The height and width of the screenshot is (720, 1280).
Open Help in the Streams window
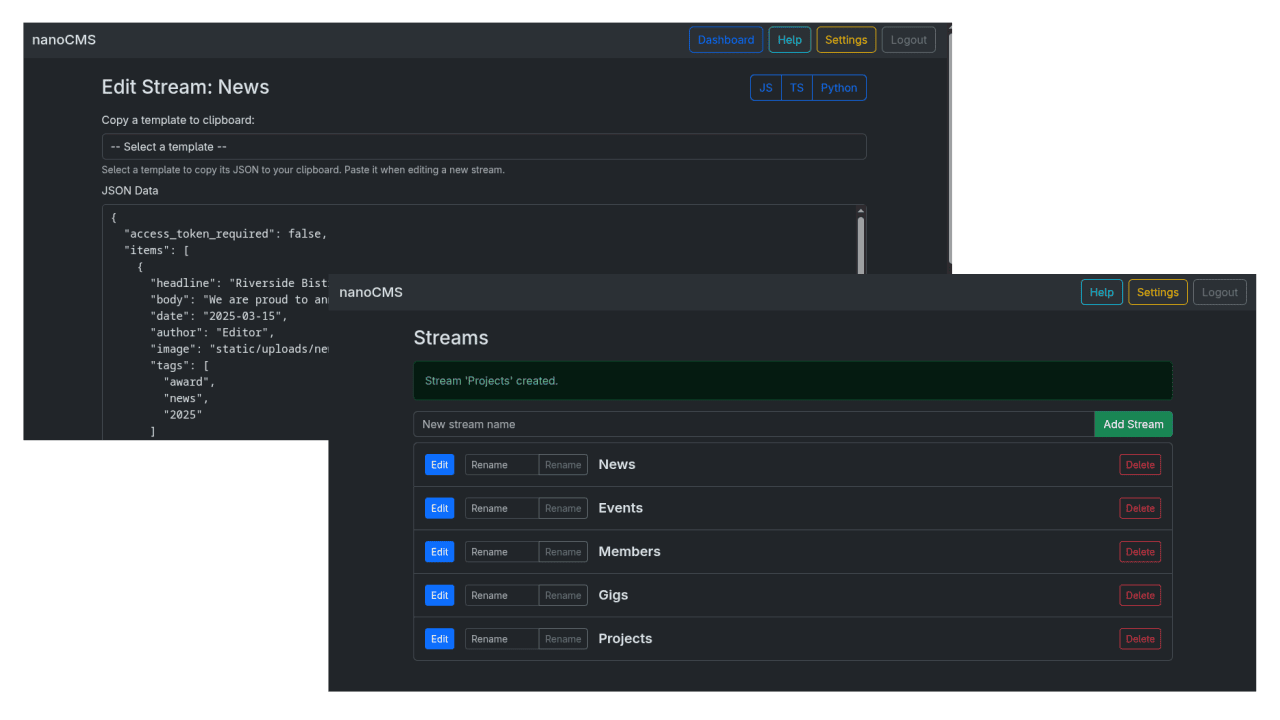[1102, 292]
